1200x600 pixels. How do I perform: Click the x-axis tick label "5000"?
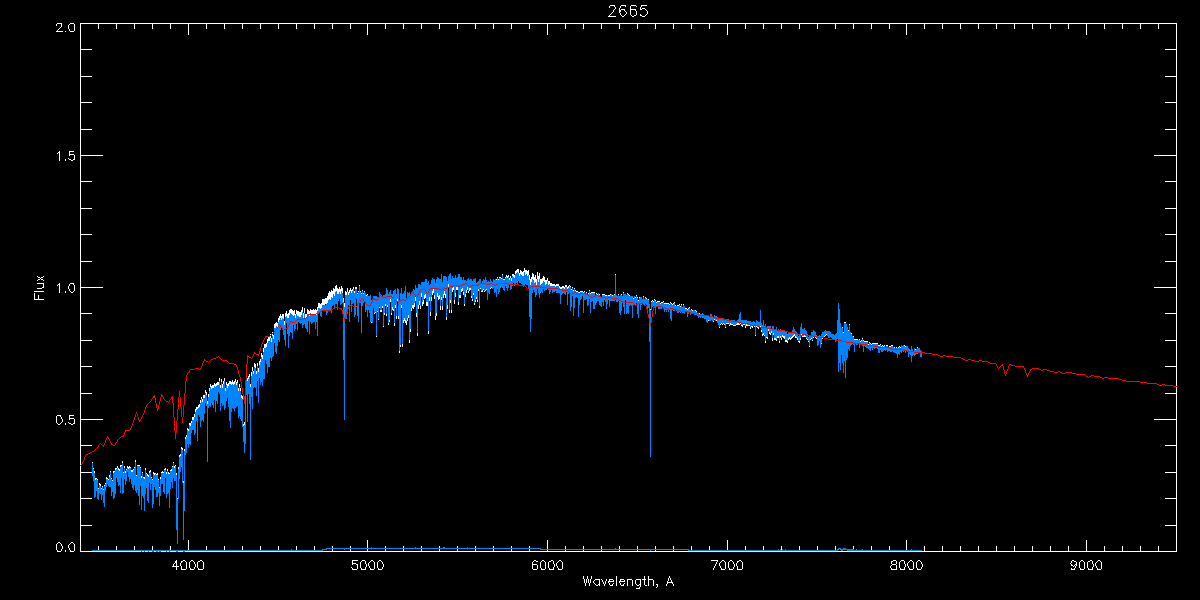pyautogui.click(x=368, y=566)
